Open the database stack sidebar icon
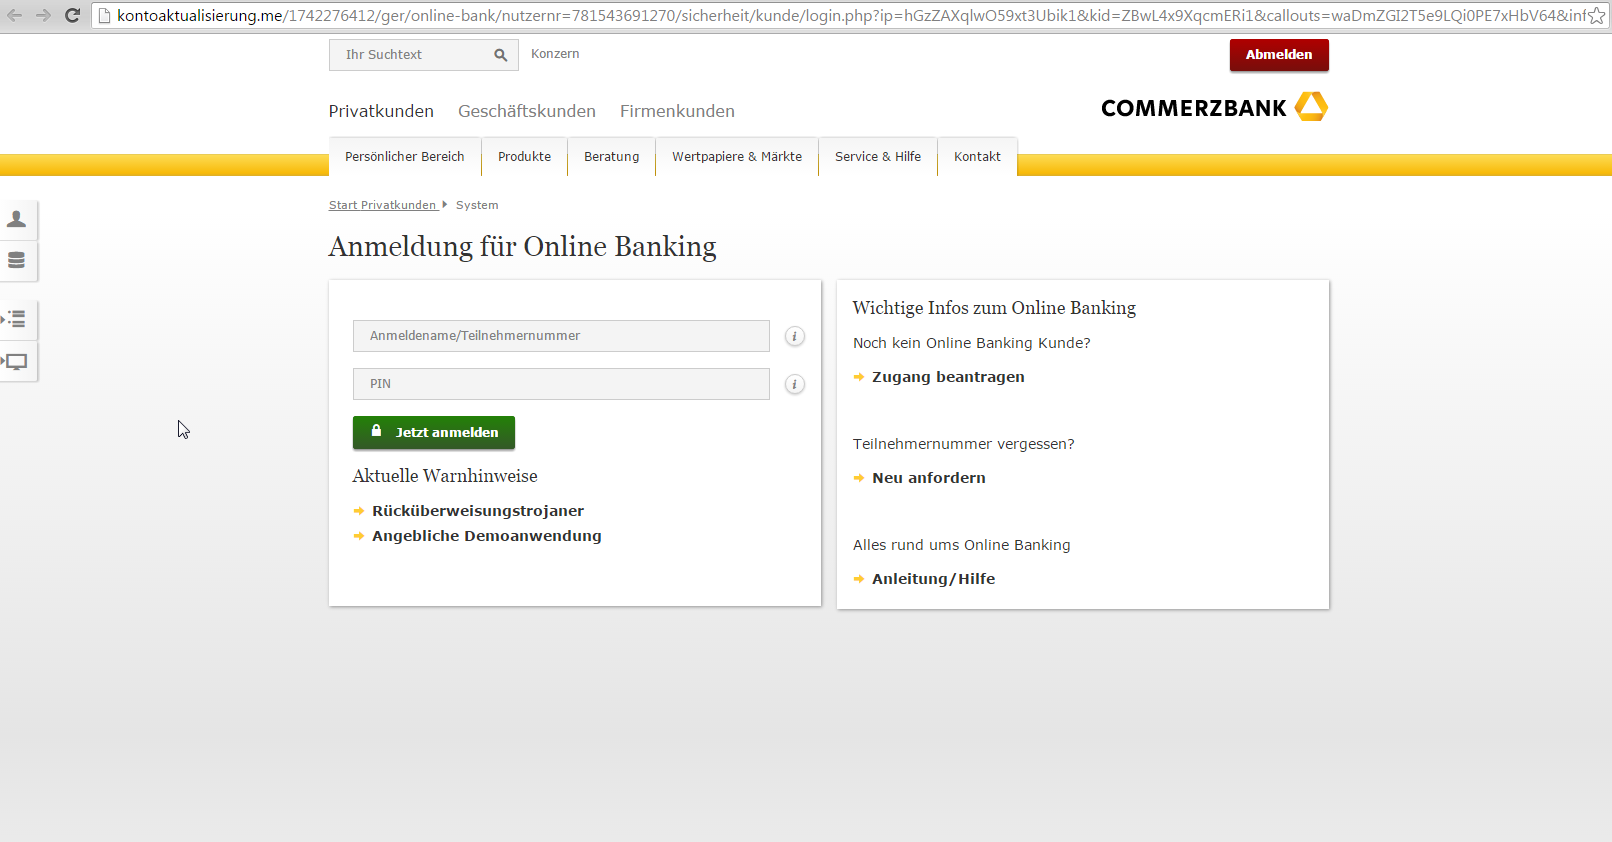The image size is (1612, 842). click(x=17, y=261)
